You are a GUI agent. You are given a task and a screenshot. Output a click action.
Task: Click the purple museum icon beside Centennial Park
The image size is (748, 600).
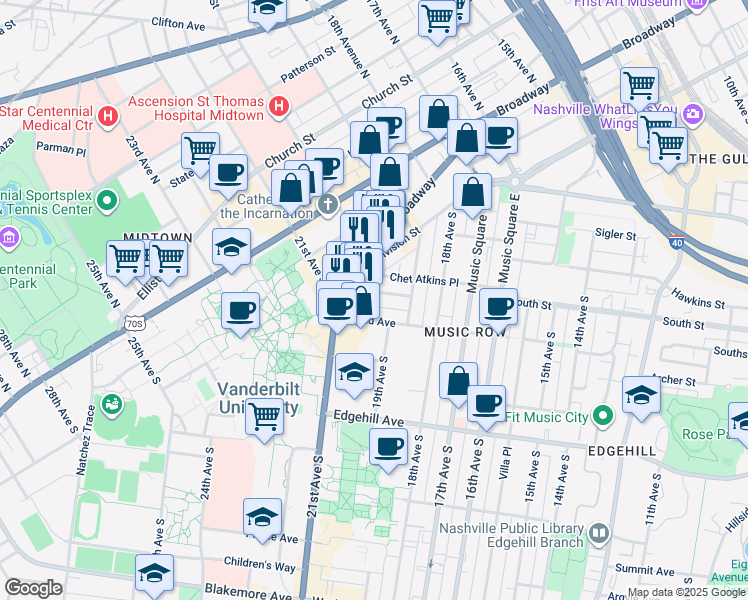(x=10, y=238)
